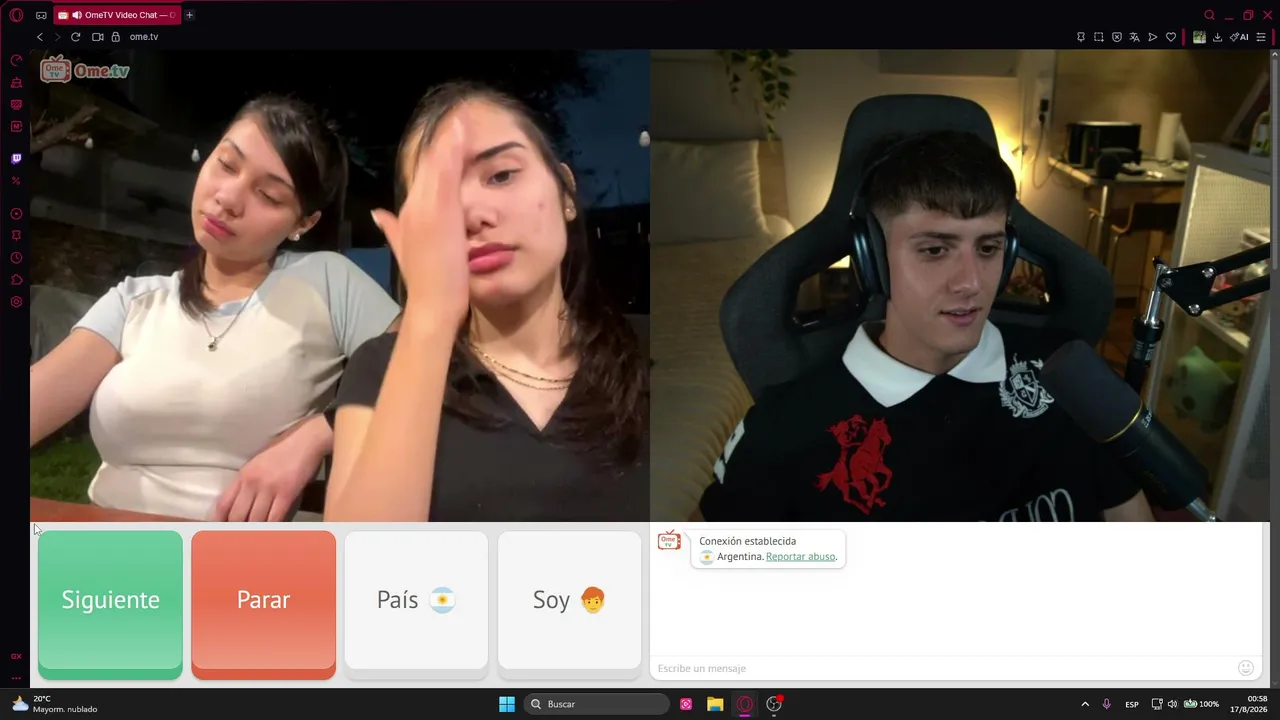
Task: Open the battery 100% indicator
Action: tap(1202, 704)
